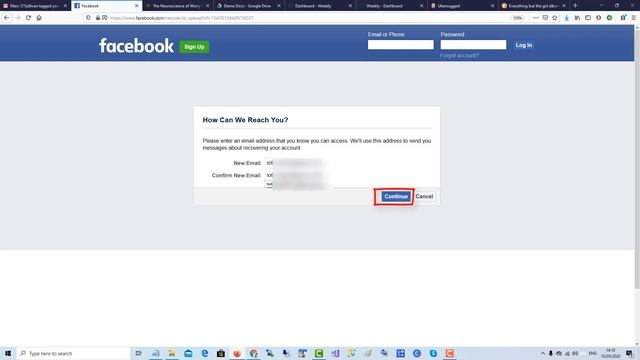Open the browser home page icon
Screen dimensions: 640x360
(39, 18)
